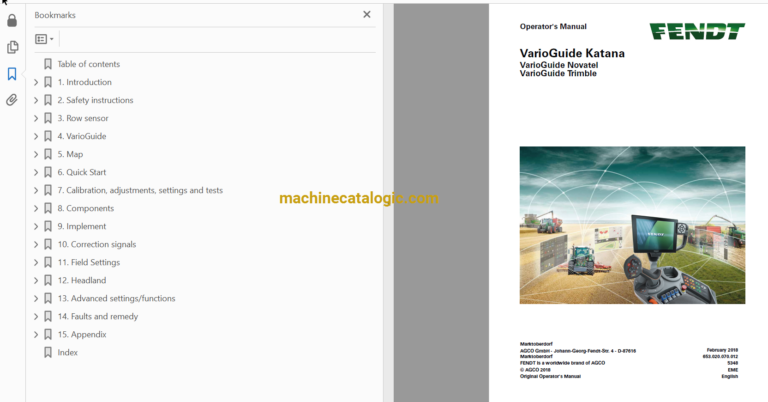Select the 3. Row sensor entry
The height and width of the screenshot is (402, 768).
coord(83,118)
